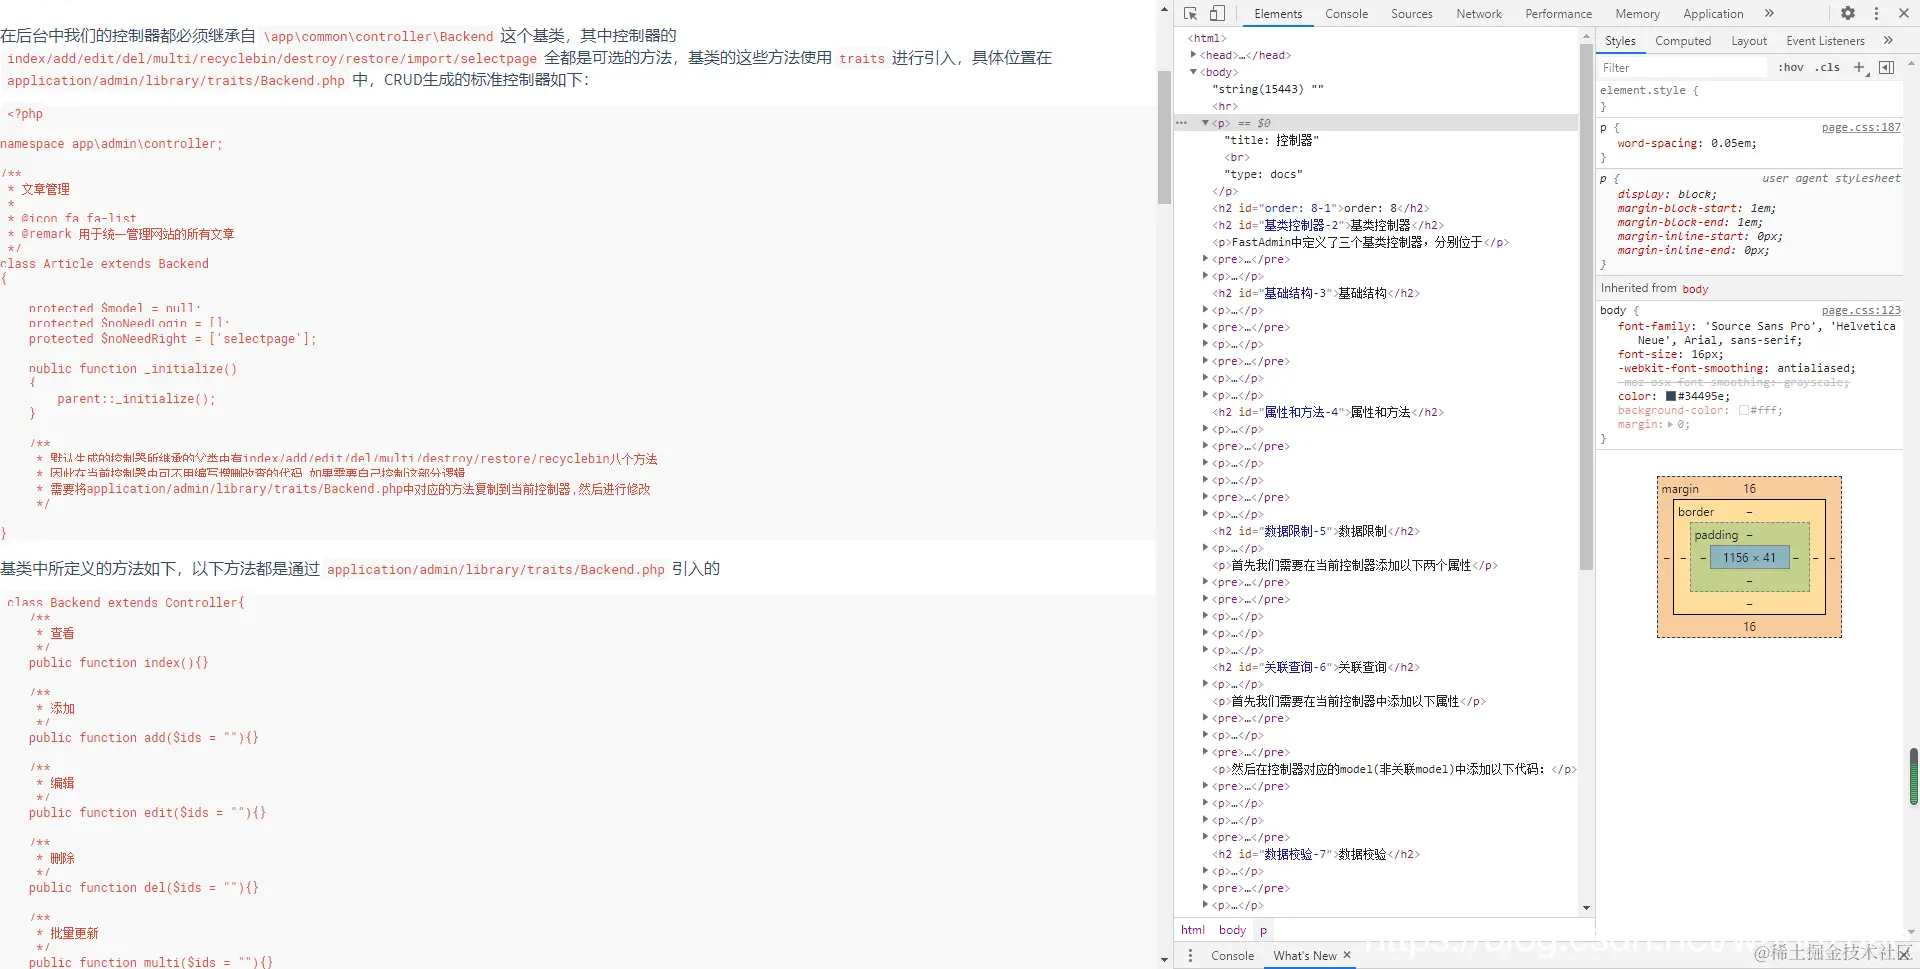Image resolution: width=1920 pixels, height=969 pixels.
Task: Select p in the breadcrumb bar
Action: (x=1263, y=930)
